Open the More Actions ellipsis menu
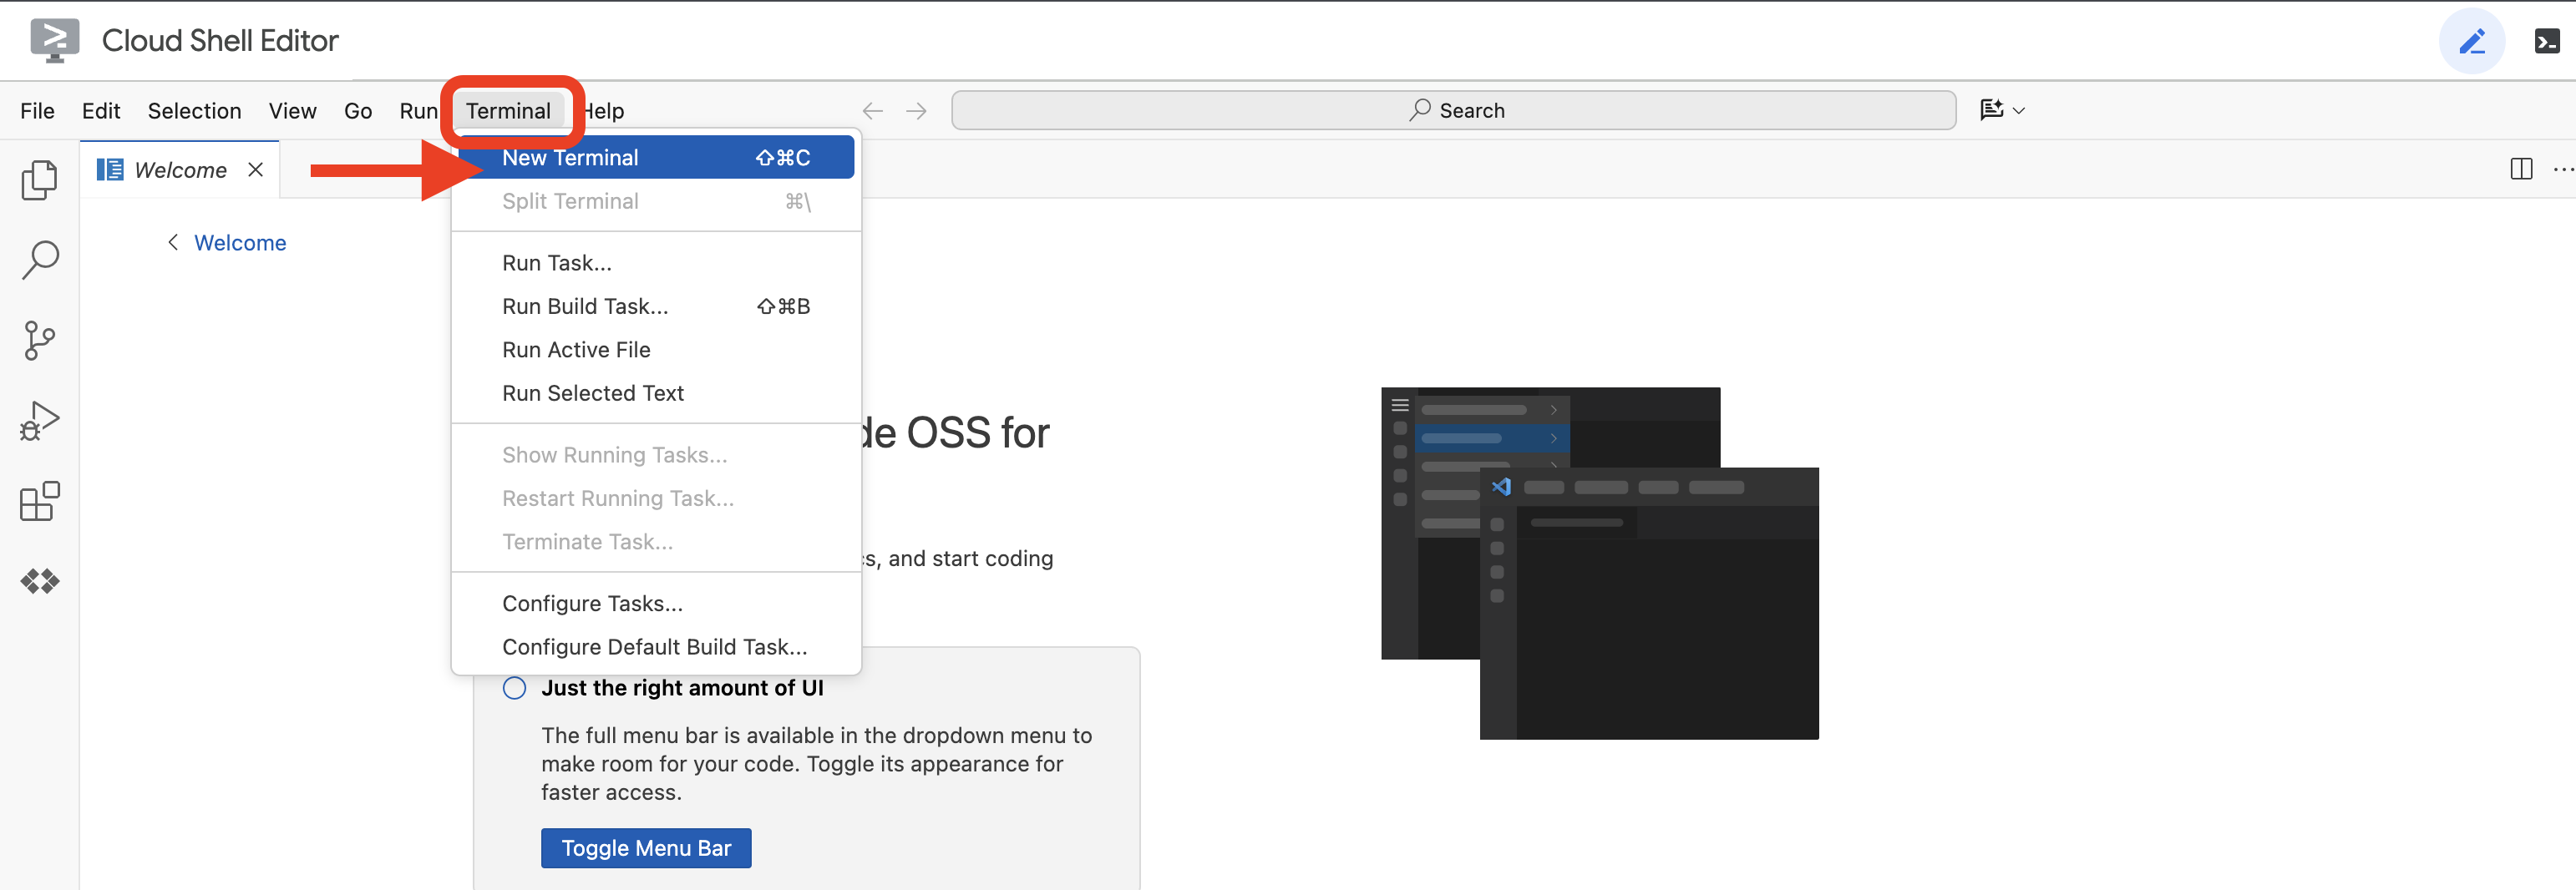This screenshot has width=2576, height=890. 2563,169
